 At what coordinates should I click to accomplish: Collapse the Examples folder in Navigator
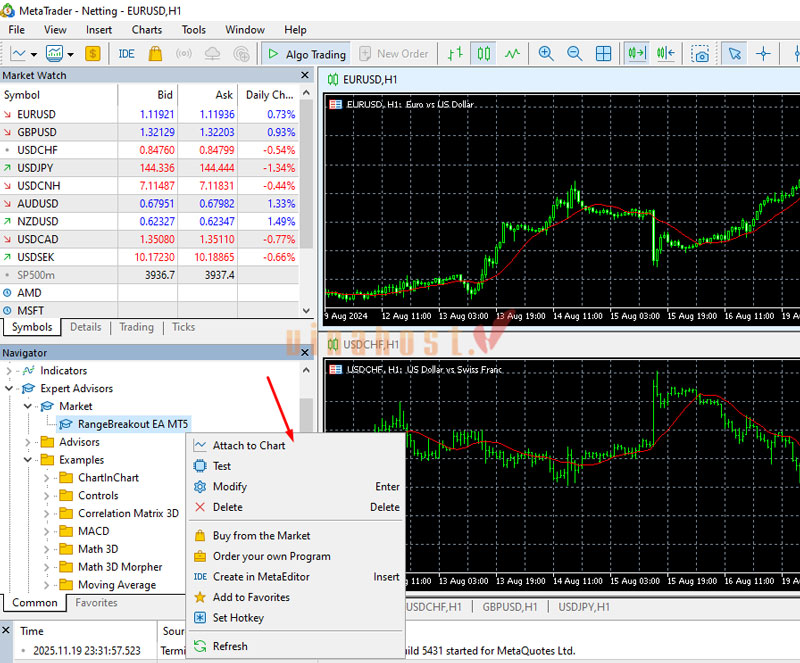coord(27,459)
